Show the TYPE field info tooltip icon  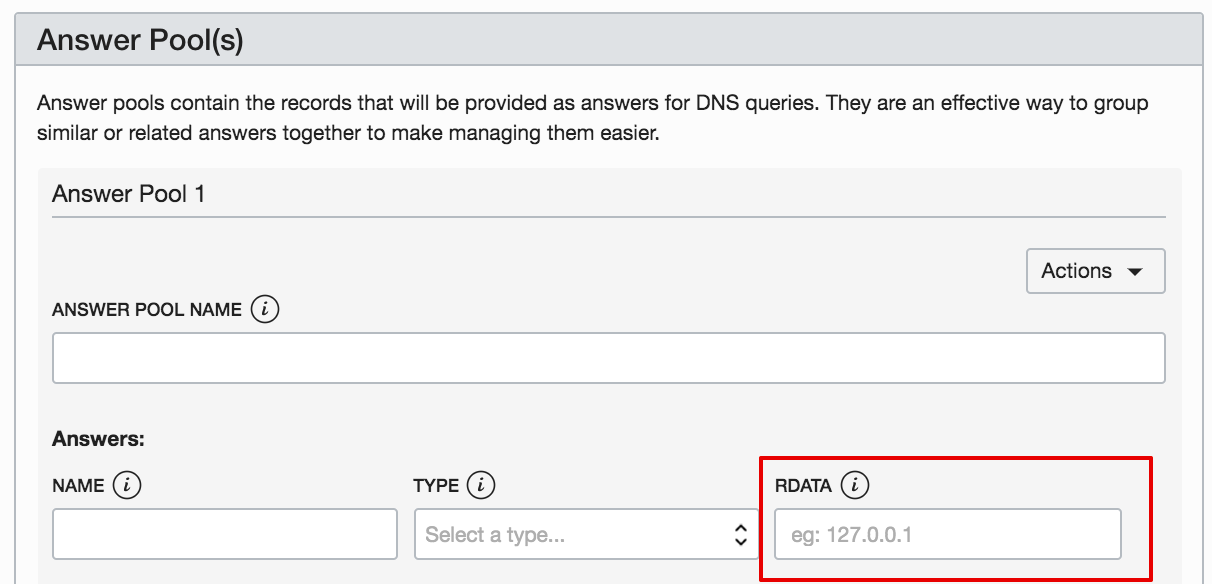pos(481,486)
